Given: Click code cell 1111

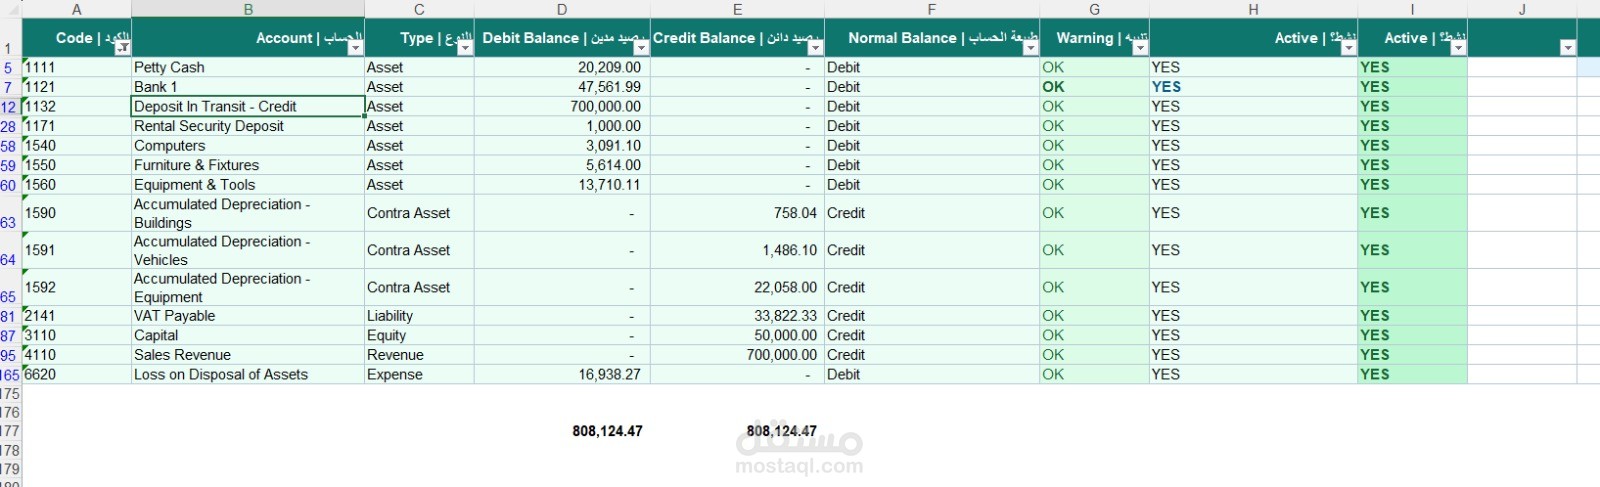Looking at the screenshot, I should tap(76, 67).
